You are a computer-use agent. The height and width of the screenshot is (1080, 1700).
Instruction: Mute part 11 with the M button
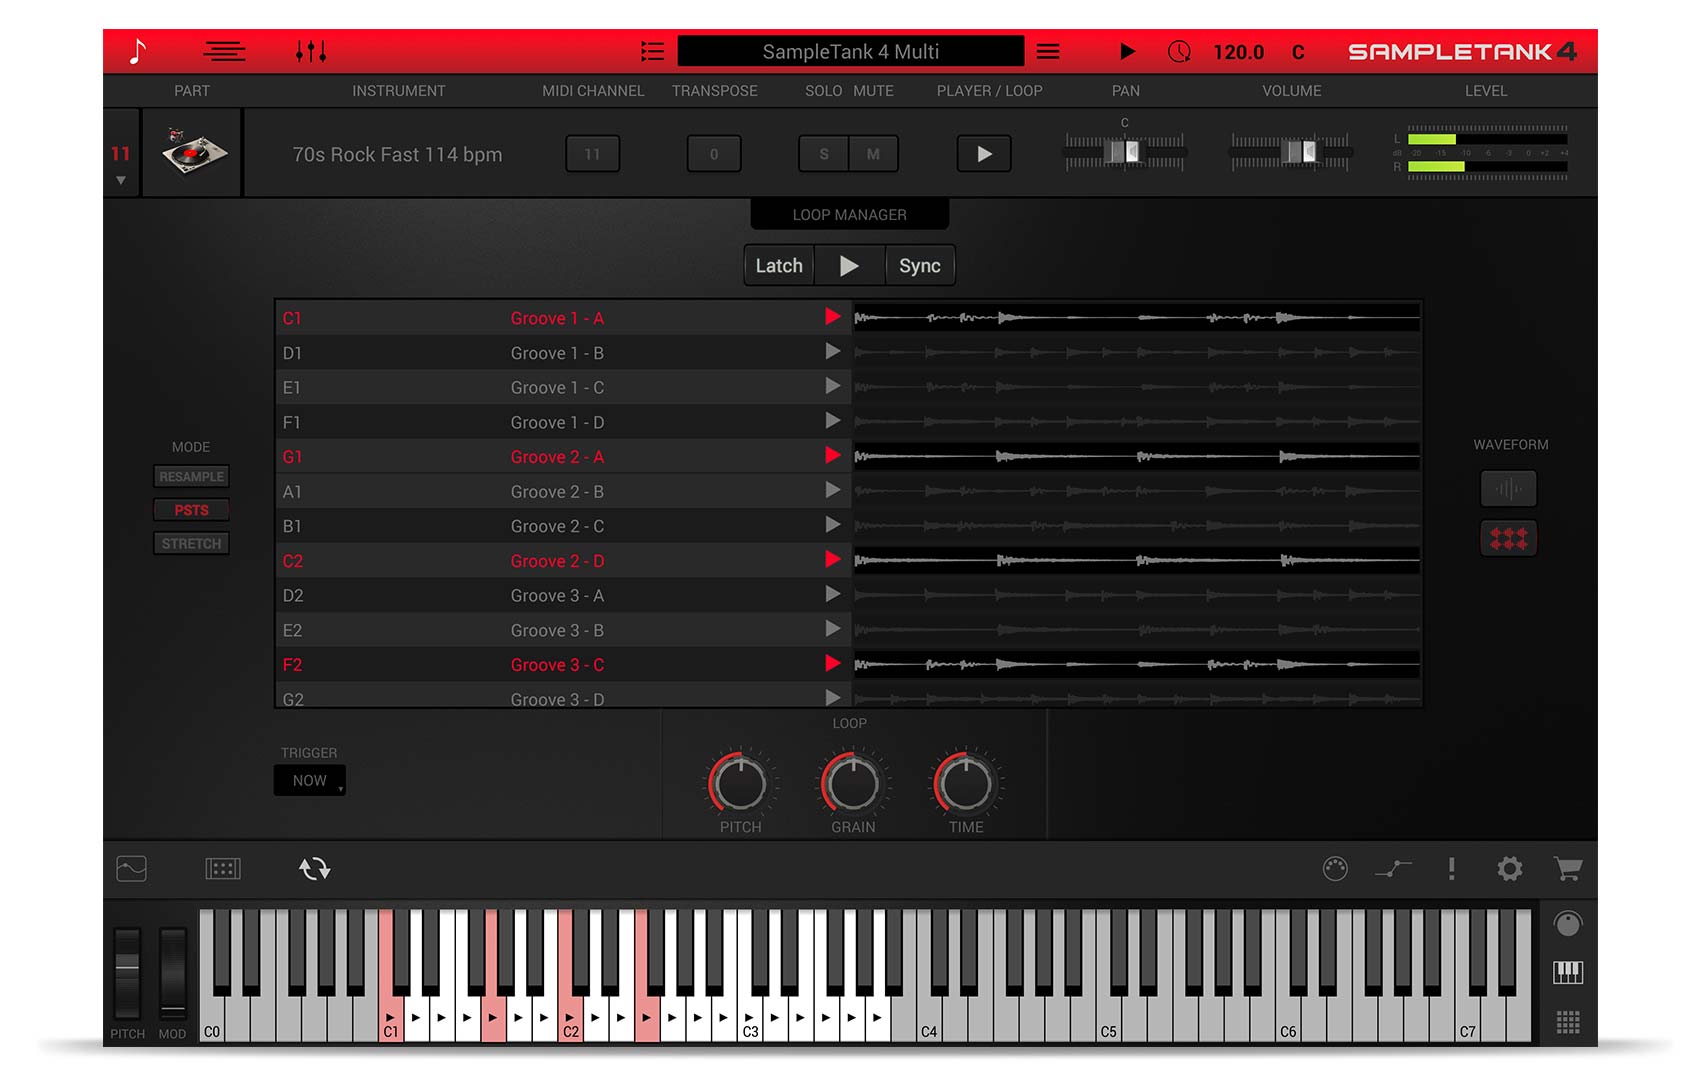tap(873, 154)
